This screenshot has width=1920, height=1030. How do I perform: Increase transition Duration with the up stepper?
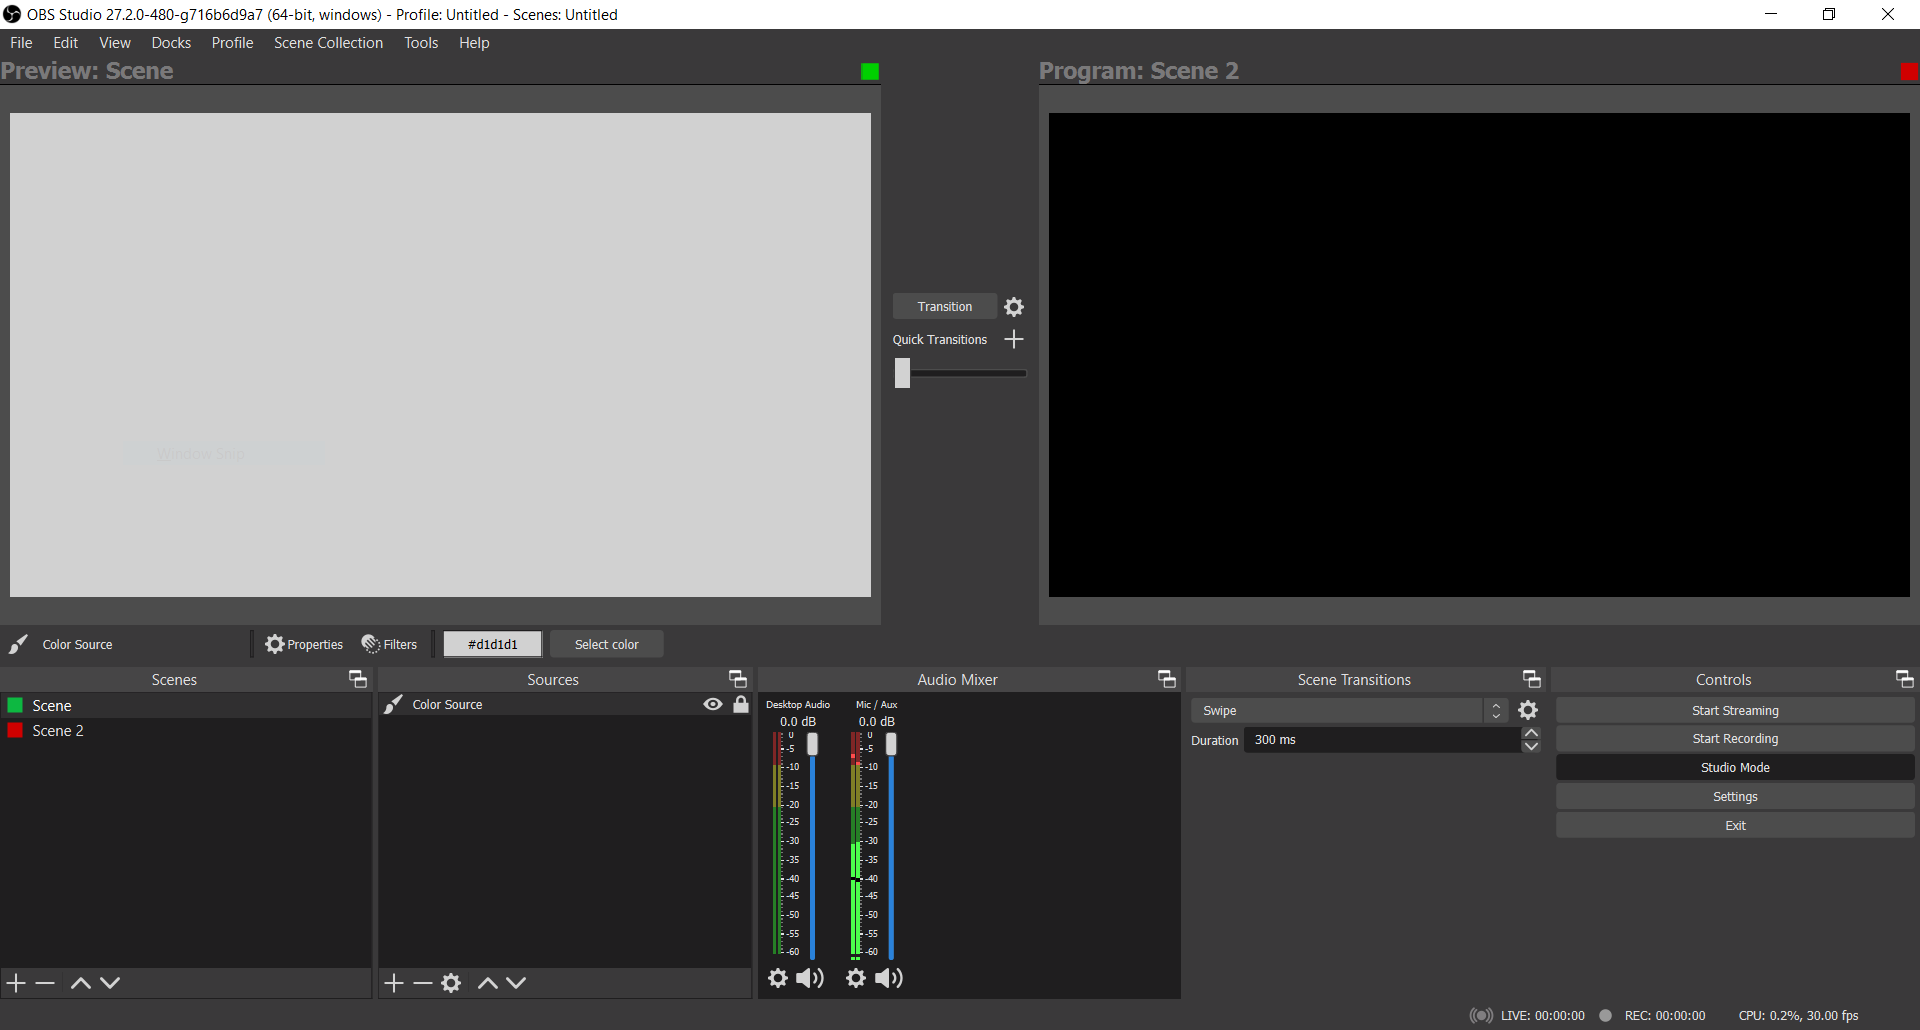click(x=1531, y=733)
